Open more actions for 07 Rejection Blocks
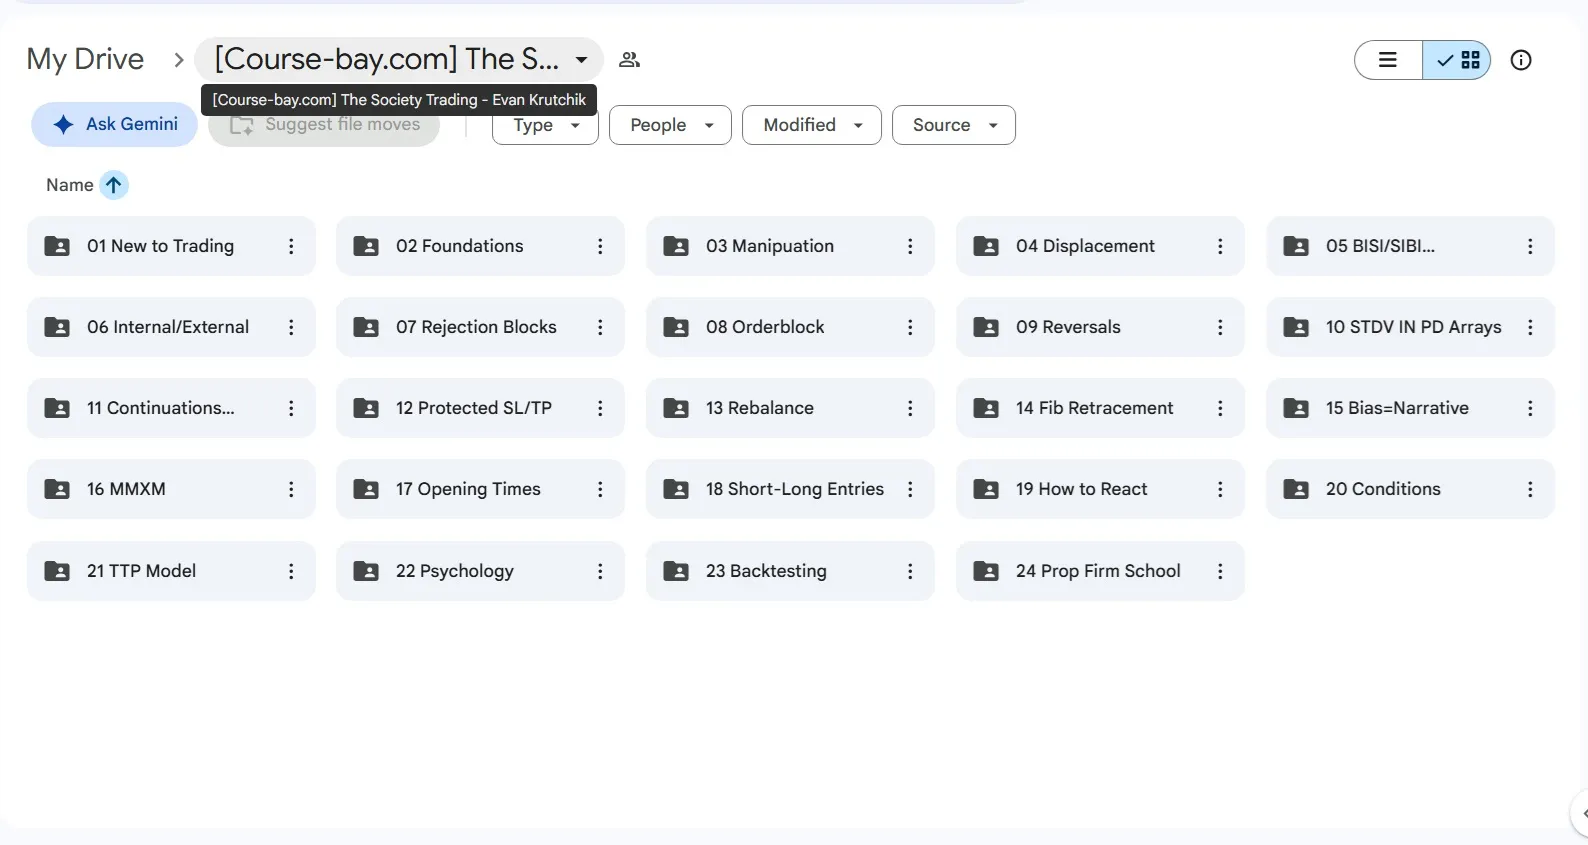Screen dimensions: 1588x845 600,327
